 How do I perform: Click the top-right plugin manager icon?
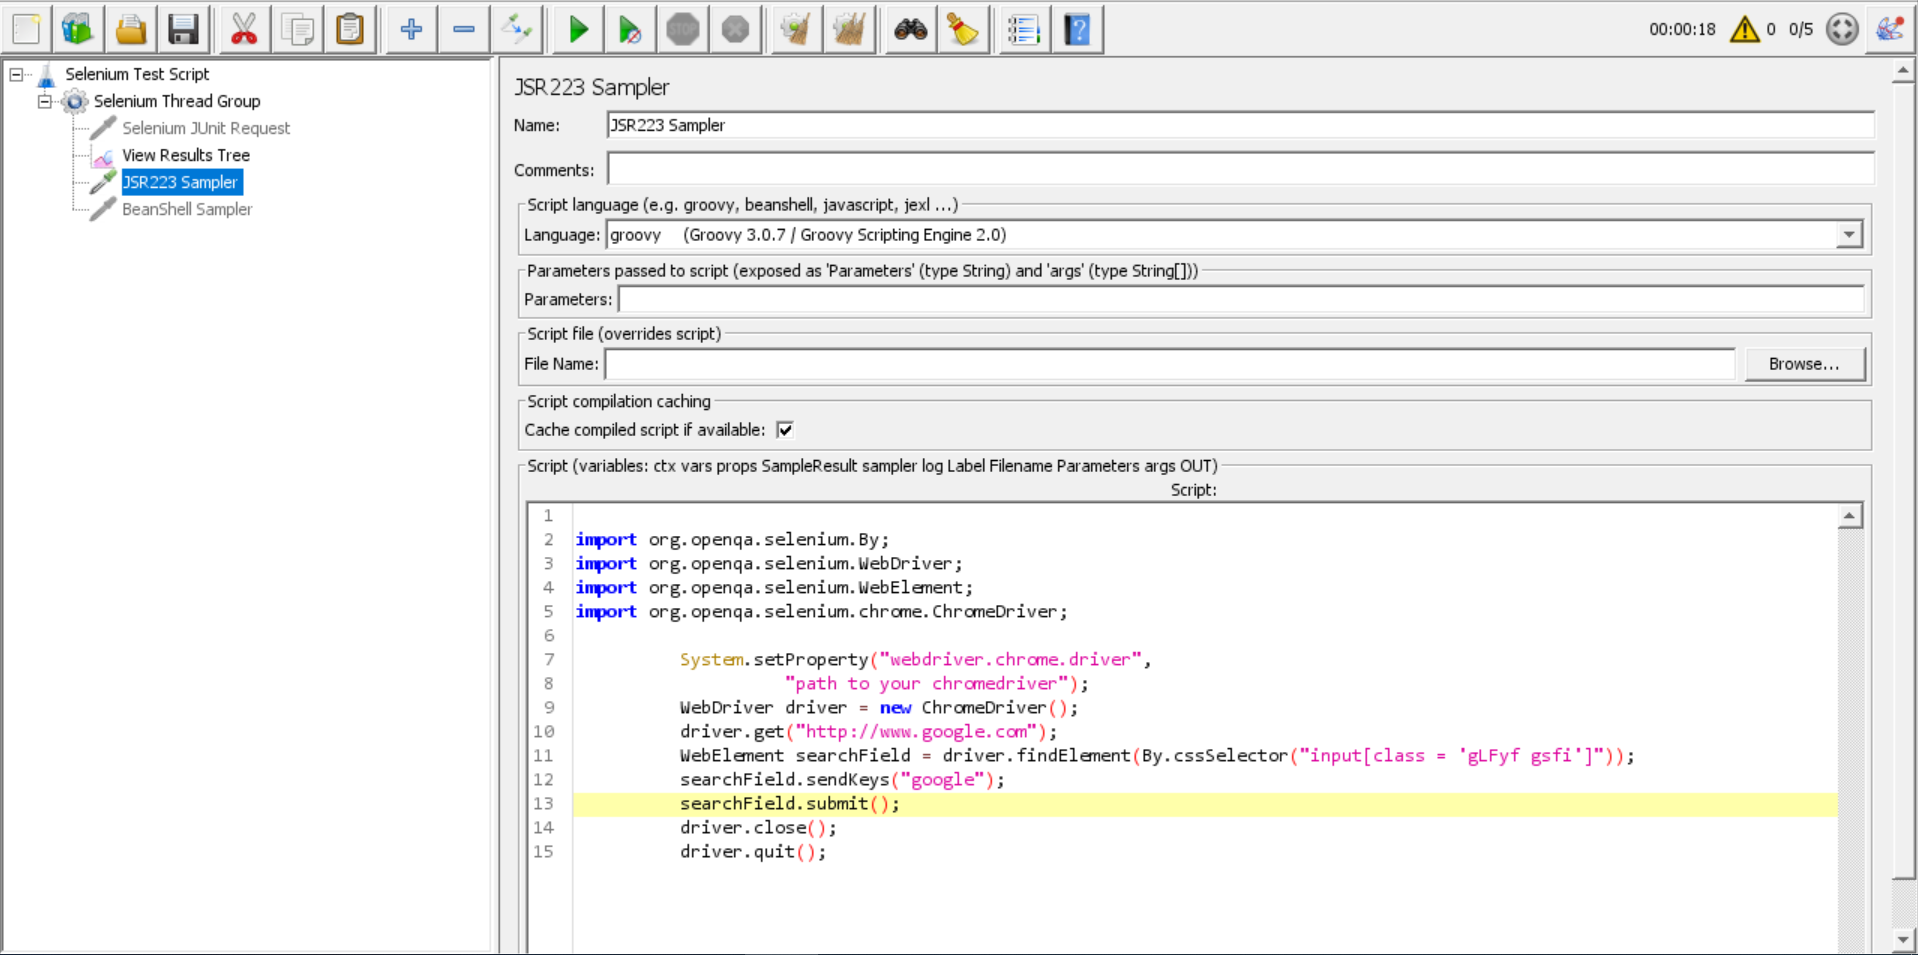pyautogui.click(x=1890, y=29)
